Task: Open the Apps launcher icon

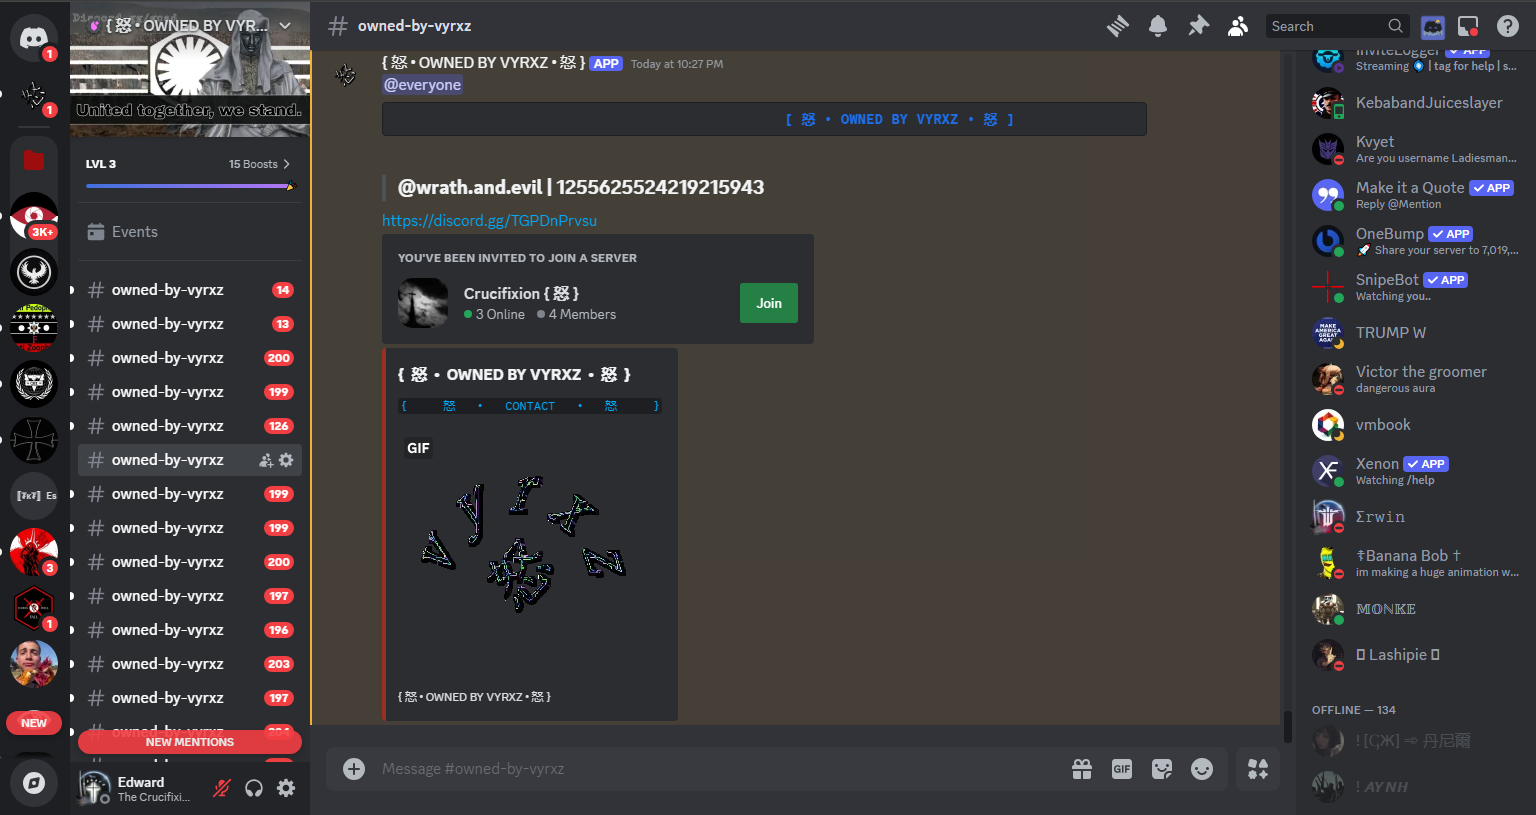Action: (1258, 768)
